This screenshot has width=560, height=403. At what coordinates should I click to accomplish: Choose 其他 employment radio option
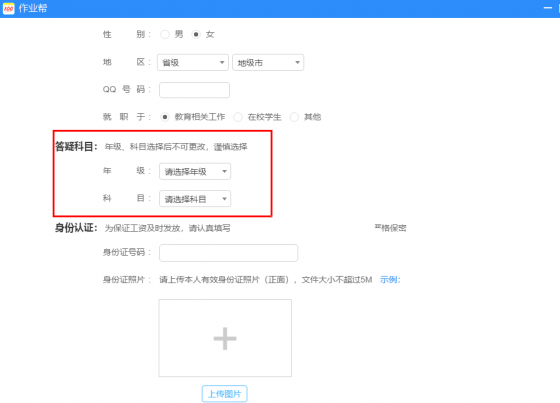point(294,117)
